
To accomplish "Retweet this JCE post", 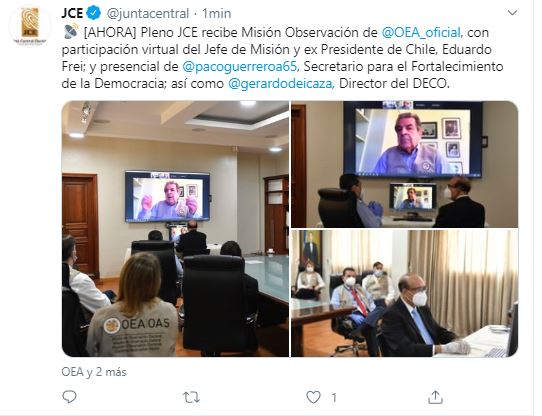I will pyautogui.click(x=191, y=397).
